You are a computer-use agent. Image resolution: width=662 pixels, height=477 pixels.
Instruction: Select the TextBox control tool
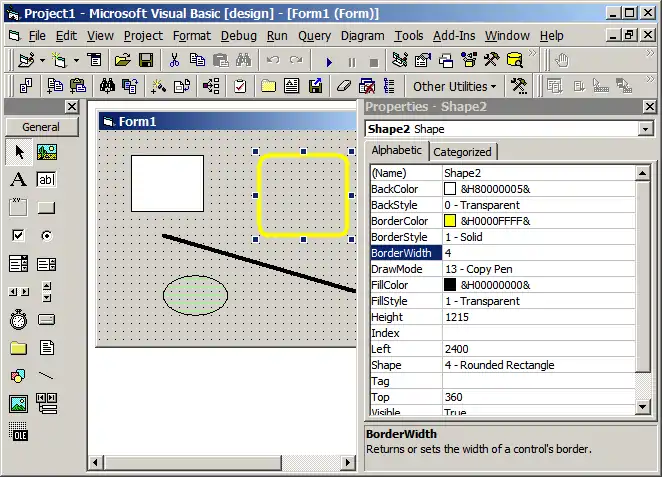[x=47, y=180]
